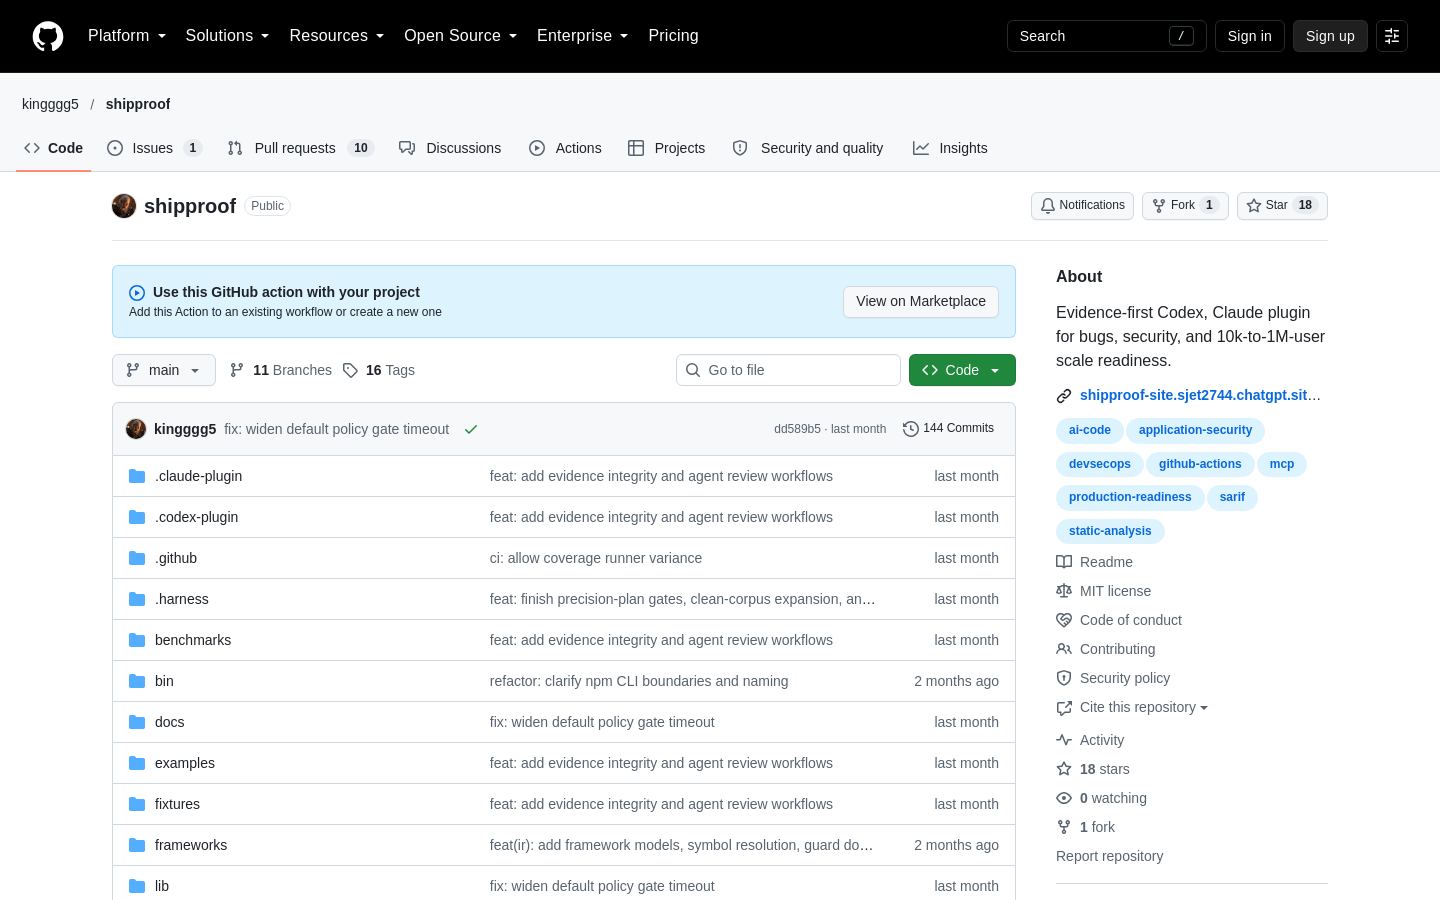Screen dimensions: 1440x900
Task: Expand the Enterprise dropdown
Action: point(582,36)
